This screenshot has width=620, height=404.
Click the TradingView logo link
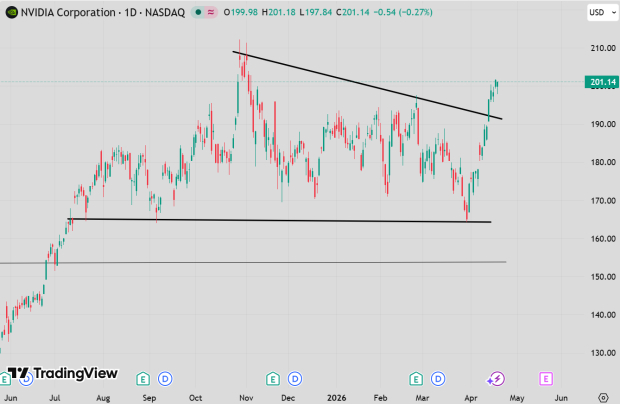point(63,373)
